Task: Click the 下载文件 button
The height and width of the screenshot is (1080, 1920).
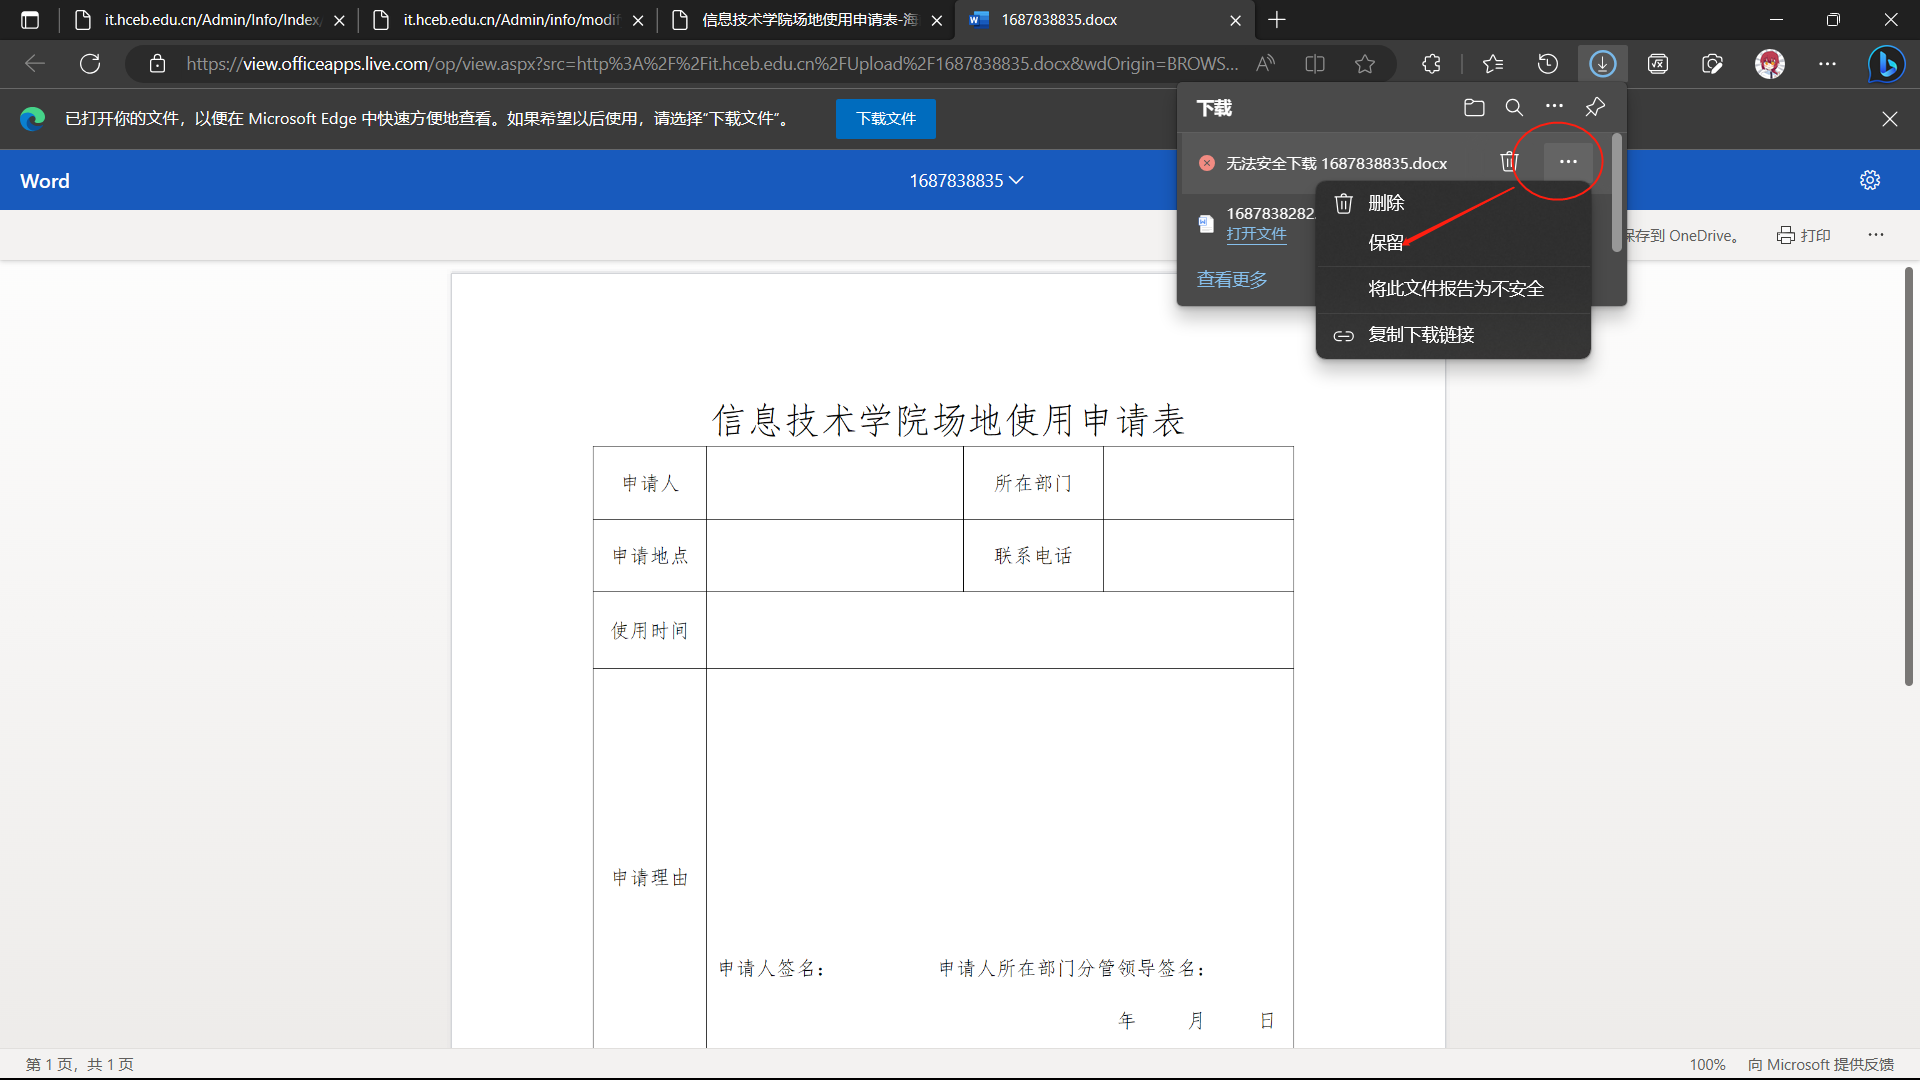Action: pos(885,119)
